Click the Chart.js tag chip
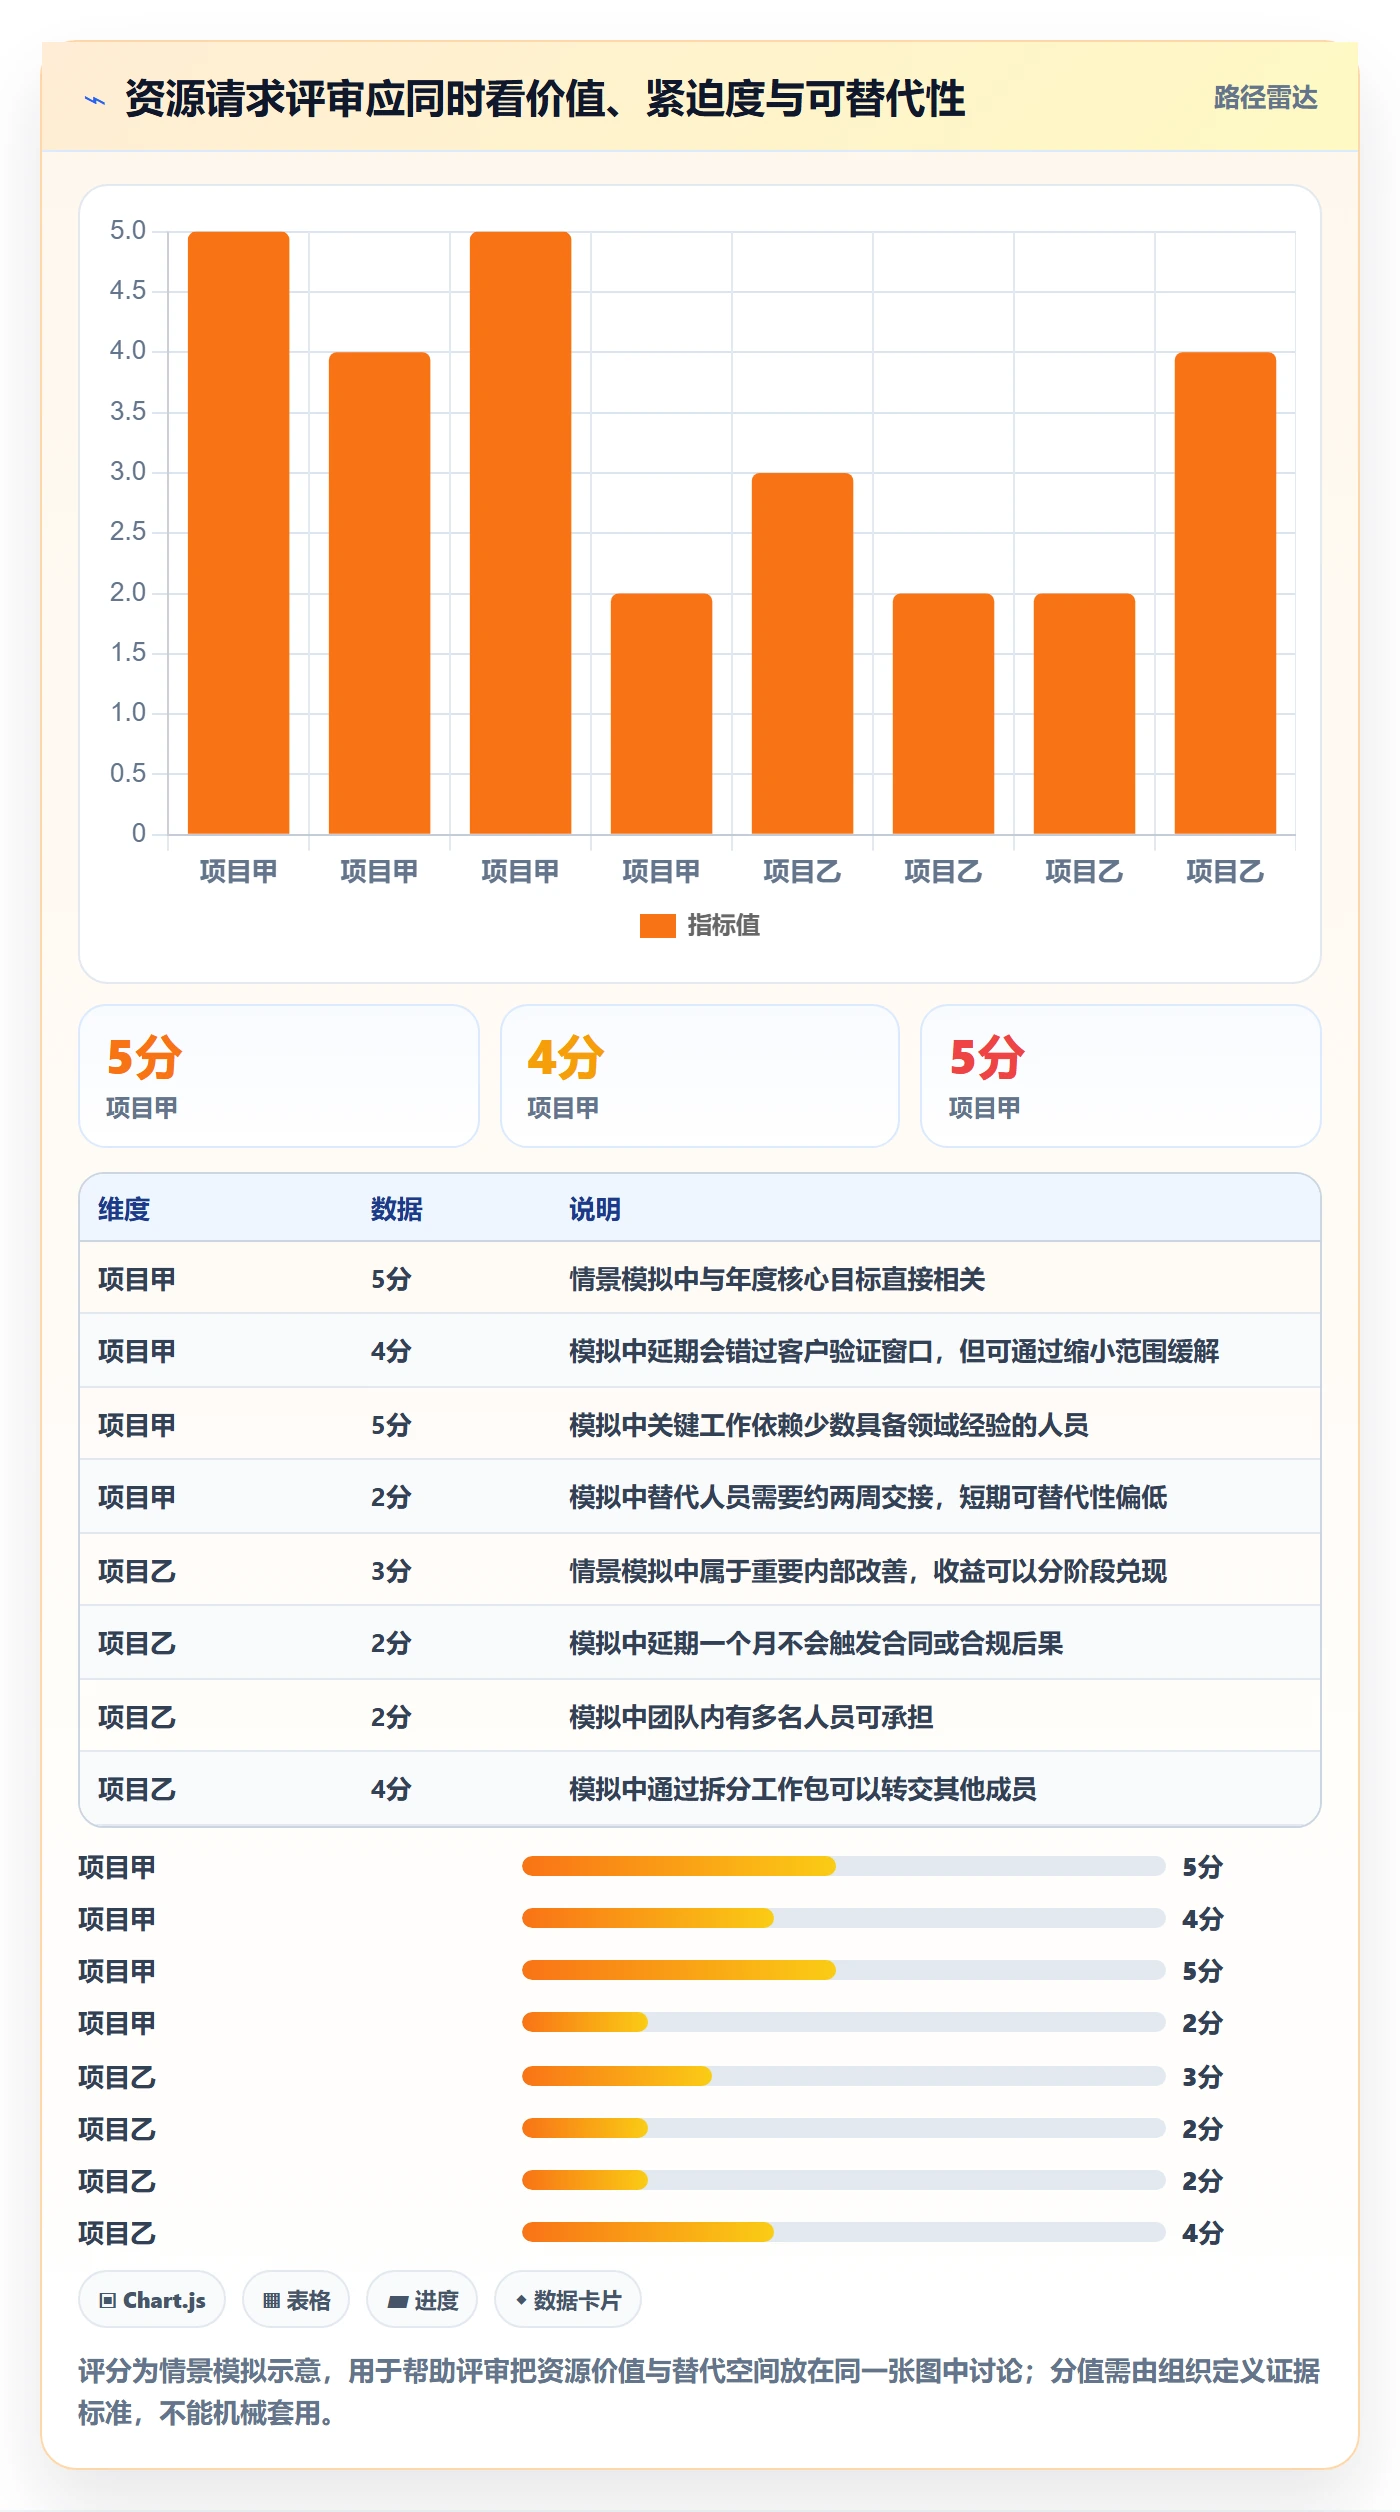The width and height of the screenshot is (1400, 2512). 152,2300
